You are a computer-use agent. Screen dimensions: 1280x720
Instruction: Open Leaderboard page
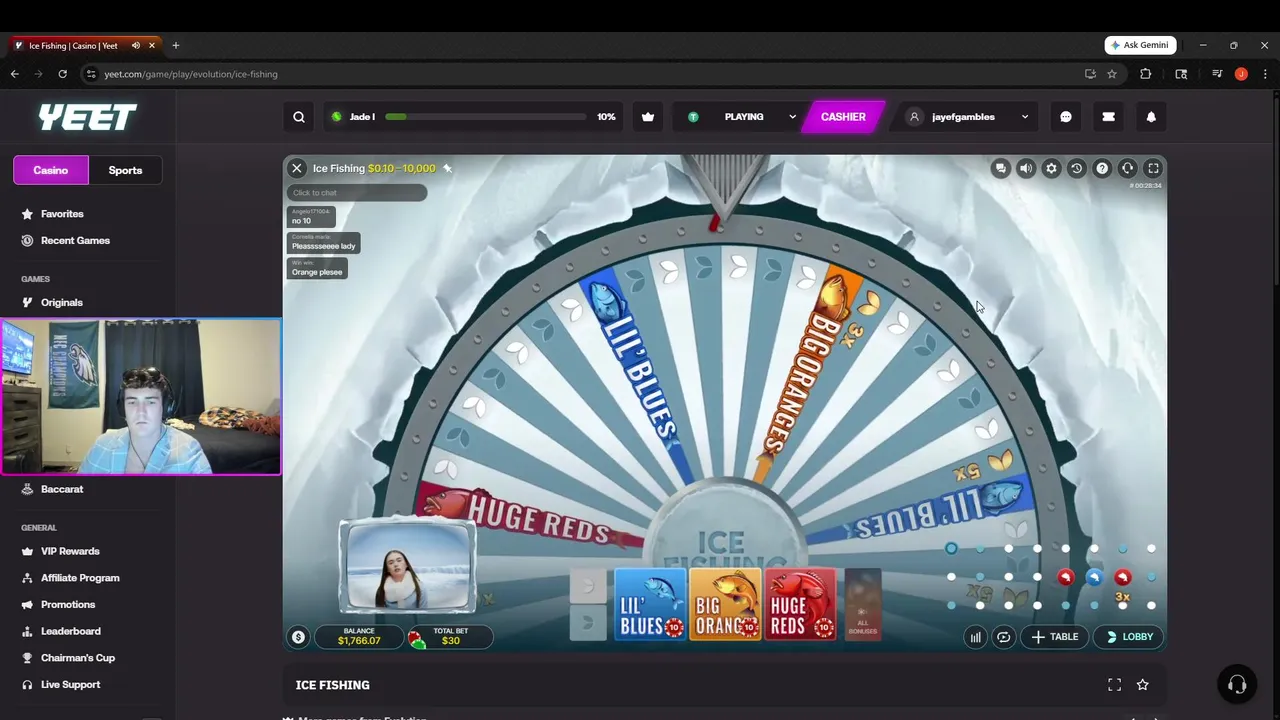pos(70,631)
